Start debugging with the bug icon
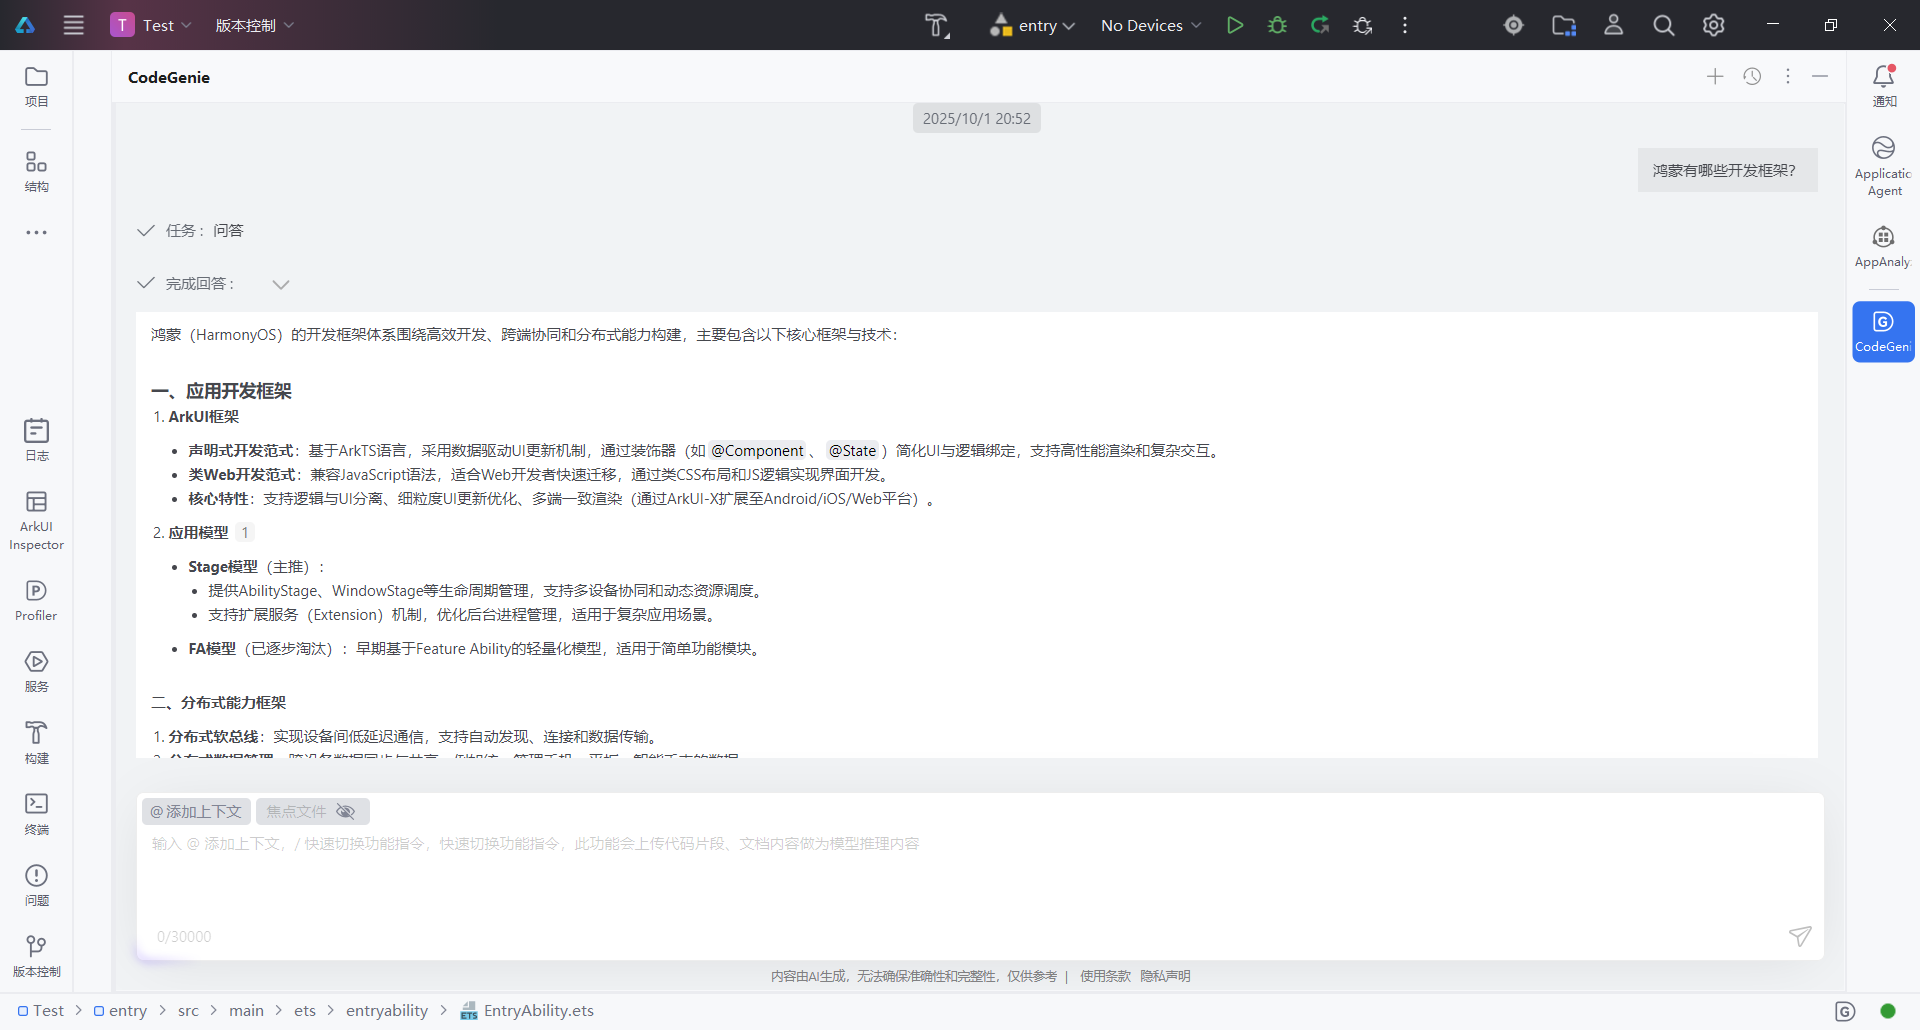 [x=1277, y=25]
